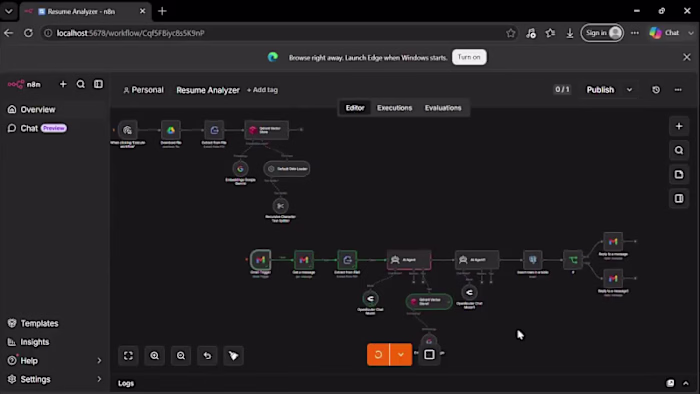
Task: Open the Postgres insert rows node
Action: click(x=533, y=260)
